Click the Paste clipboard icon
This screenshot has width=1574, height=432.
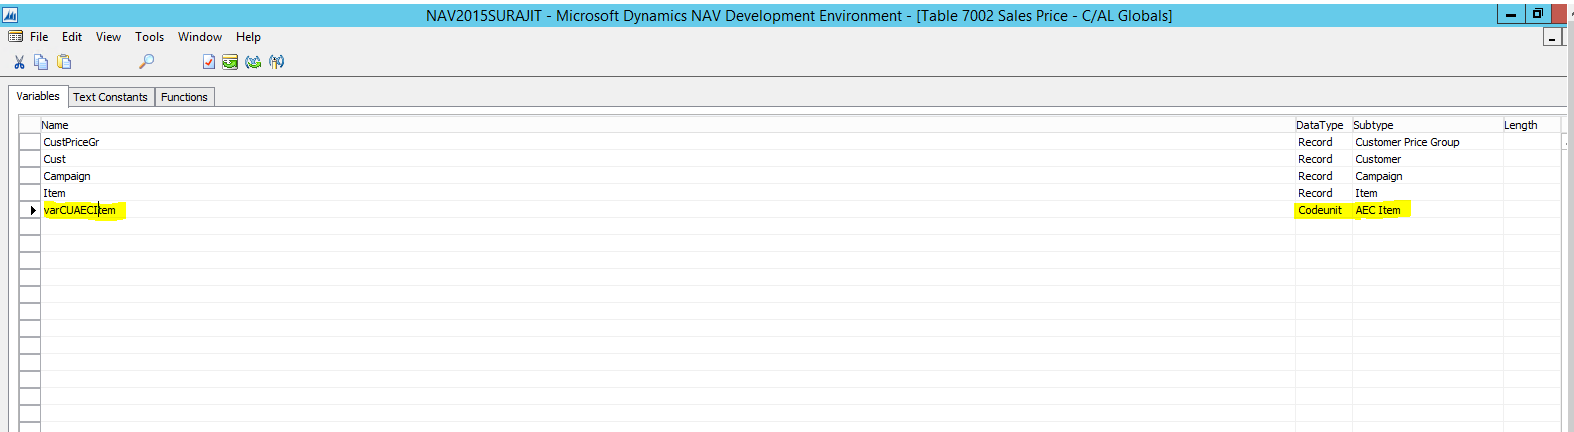point(64,62)
